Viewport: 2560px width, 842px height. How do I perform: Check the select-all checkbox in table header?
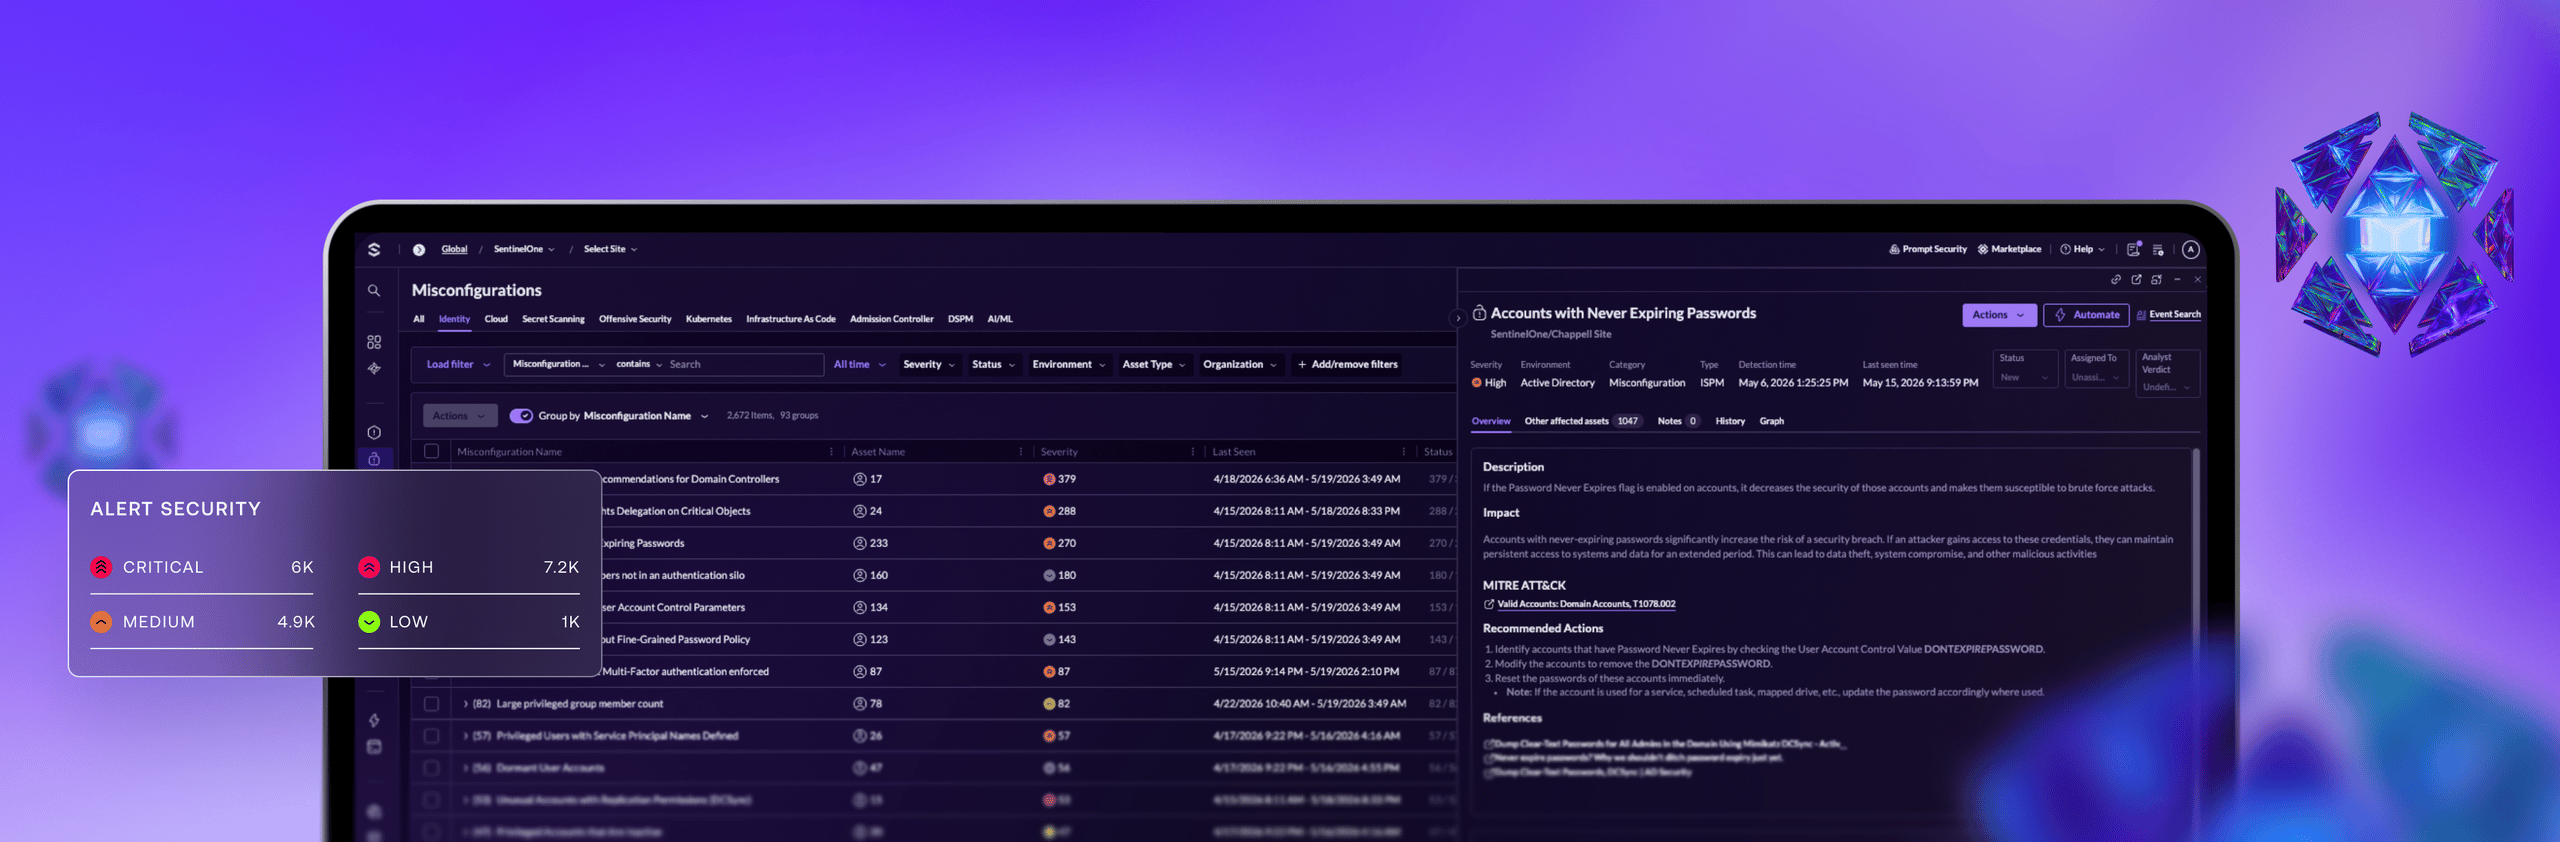432,452
